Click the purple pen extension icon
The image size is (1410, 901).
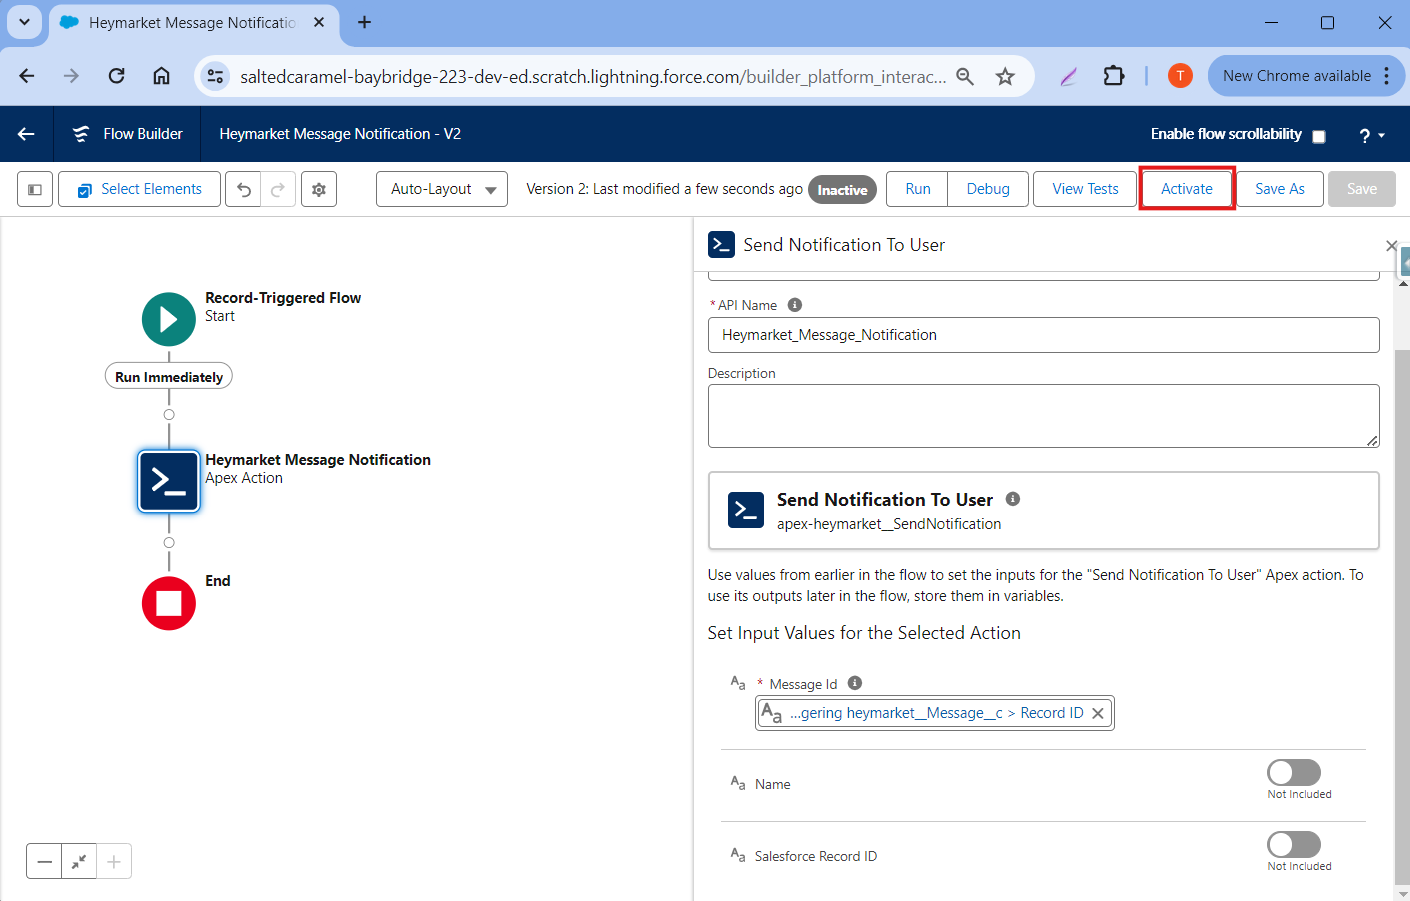pos(1069,76)
